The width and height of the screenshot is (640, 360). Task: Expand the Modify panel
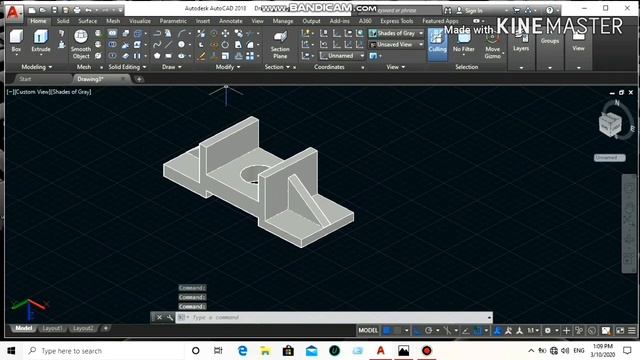point(228,67)
